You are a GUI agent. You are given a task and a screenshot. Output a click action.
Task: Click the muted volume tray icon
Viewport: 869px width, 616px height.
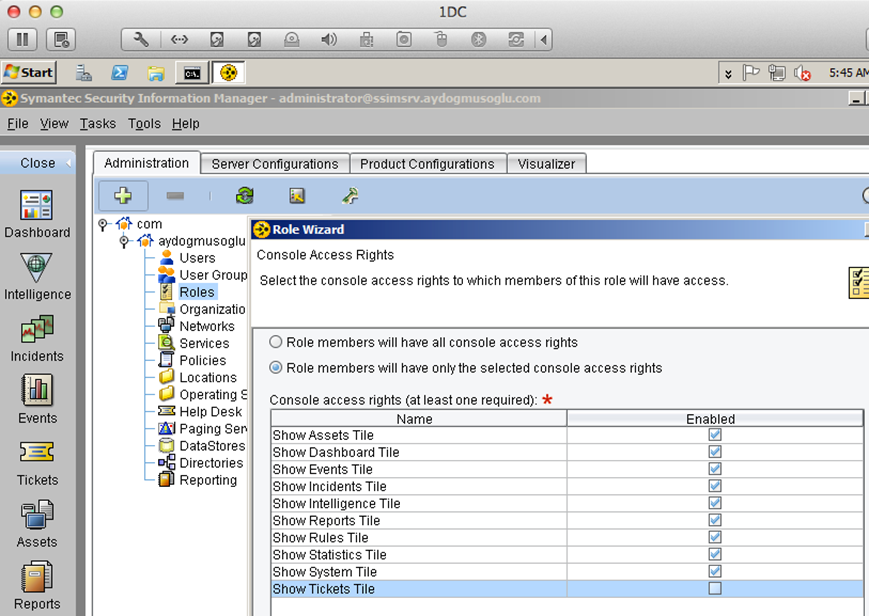802,73
